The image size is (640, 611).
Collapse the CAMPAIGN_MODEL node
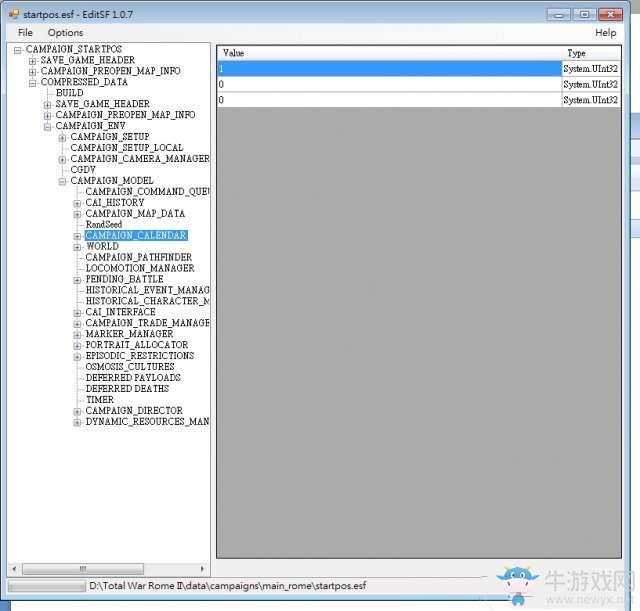62,182
